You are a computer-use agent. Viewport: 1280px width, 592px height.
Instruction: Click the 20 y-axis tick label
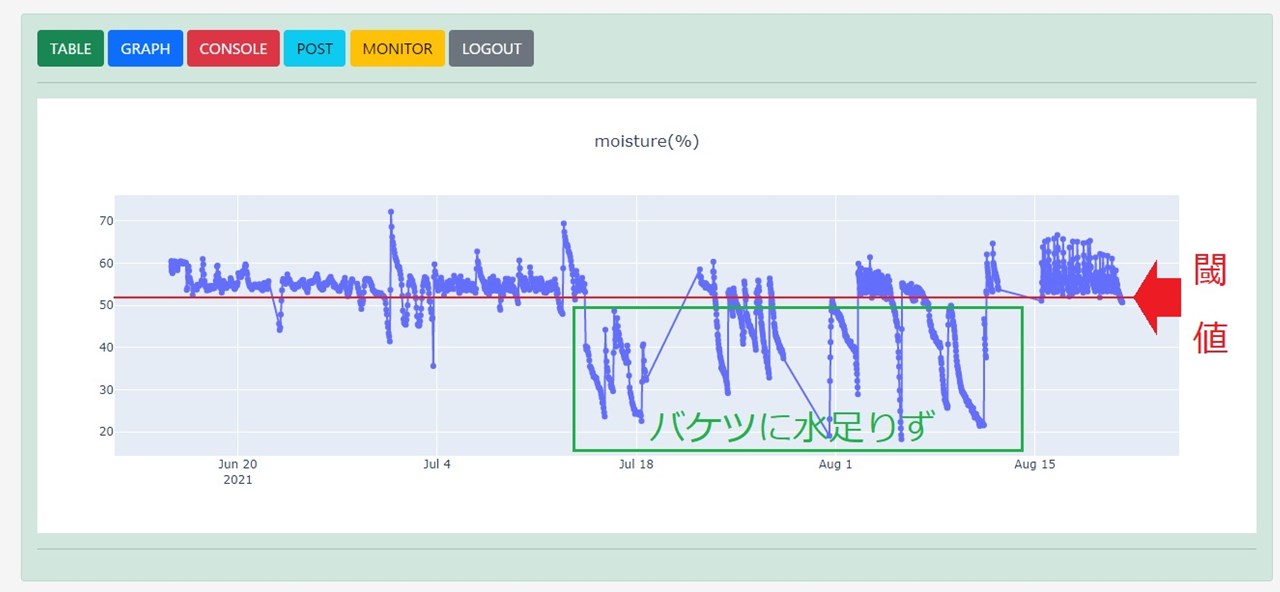106,432
